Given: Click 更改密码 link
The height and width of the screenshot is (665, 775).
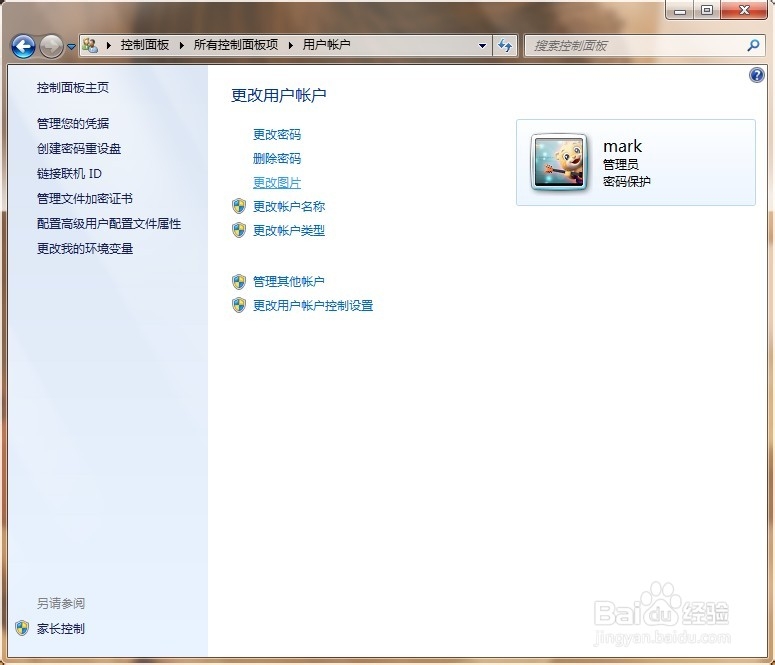Looking at the screenshot, I should (x=277, y=134).
